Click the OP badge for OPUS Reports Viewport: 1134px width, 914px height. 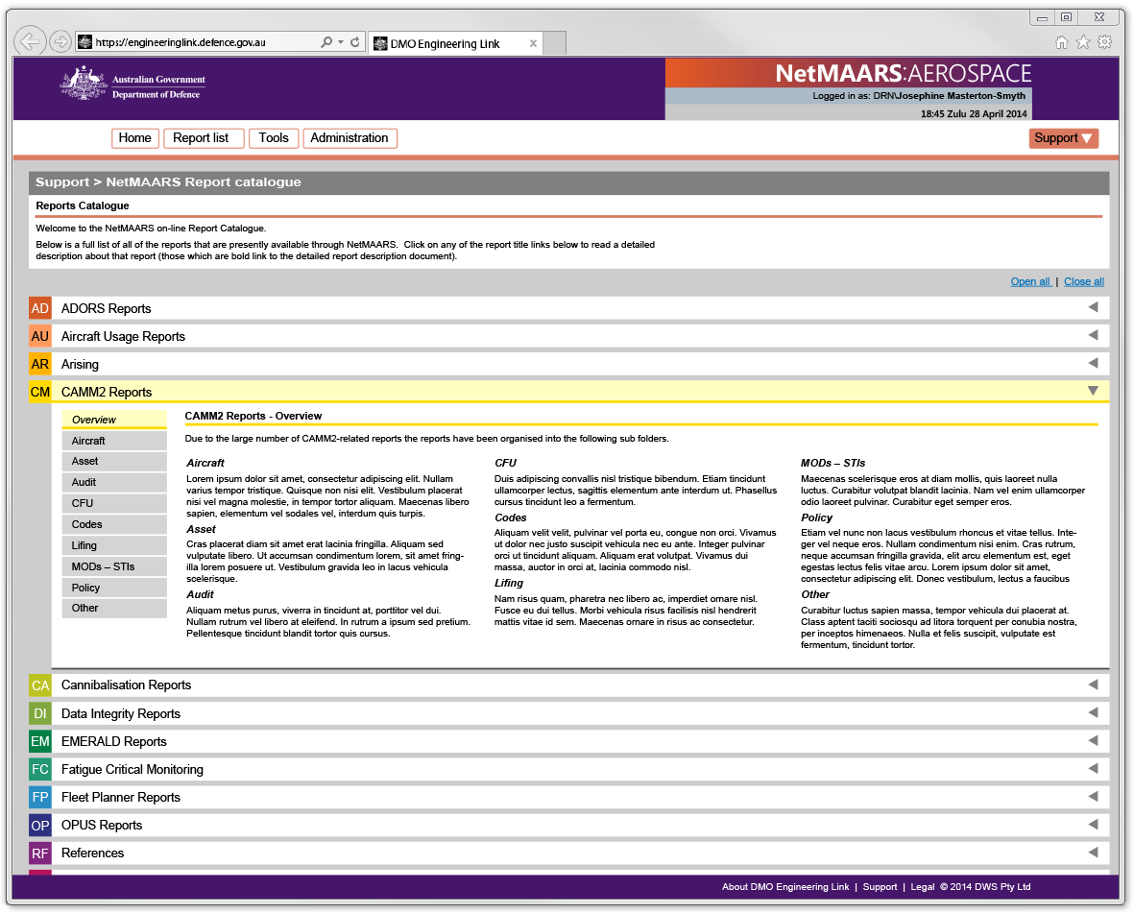pyautogui.click(x=40, y=825)
